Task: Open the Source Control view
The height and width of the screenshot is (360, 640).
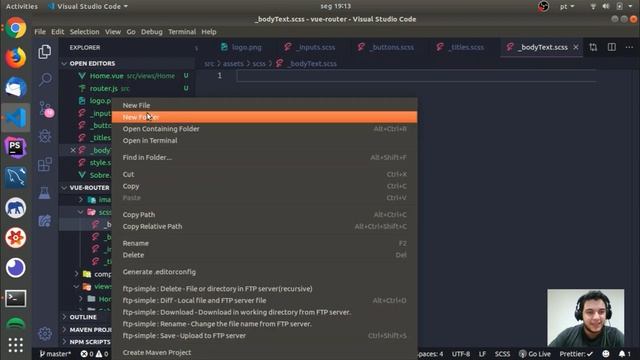Action: 46,109
